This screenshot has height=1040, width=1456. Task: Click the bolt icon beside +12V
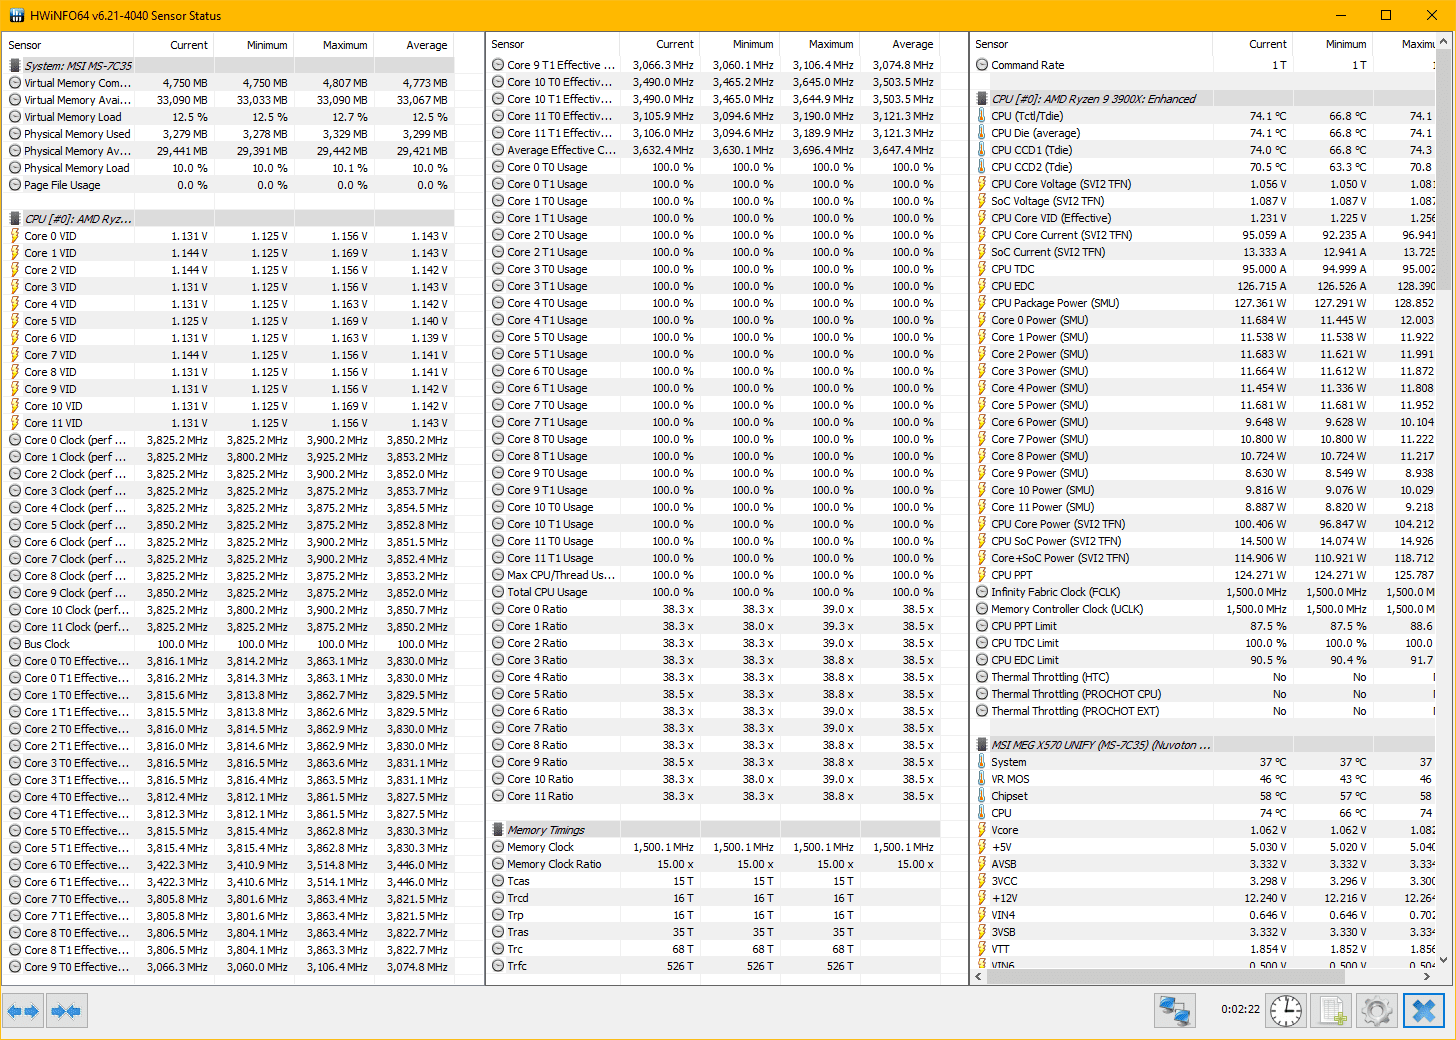[x=982, y=898]
